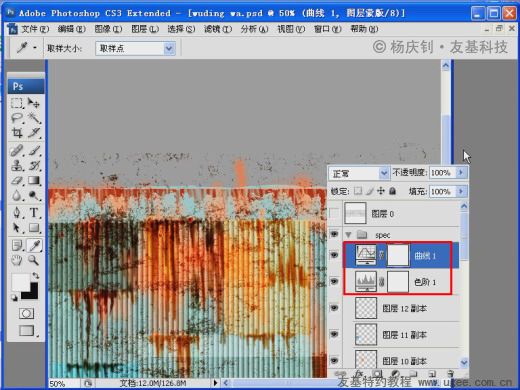Select the Zoom magnifier tool
The width and height of the screenshot is (520, 390).
tap(34, 260)
